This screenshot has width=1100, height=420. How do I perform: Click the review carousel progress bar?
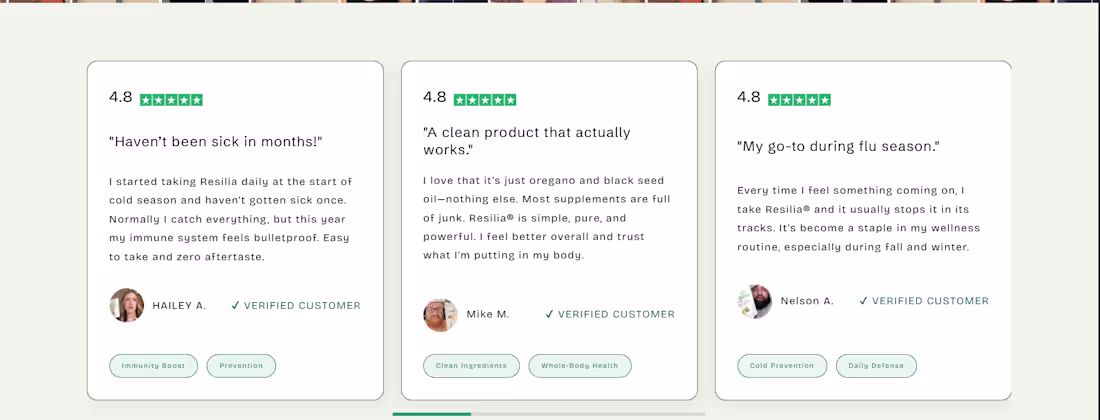click(x=549, y=414)
